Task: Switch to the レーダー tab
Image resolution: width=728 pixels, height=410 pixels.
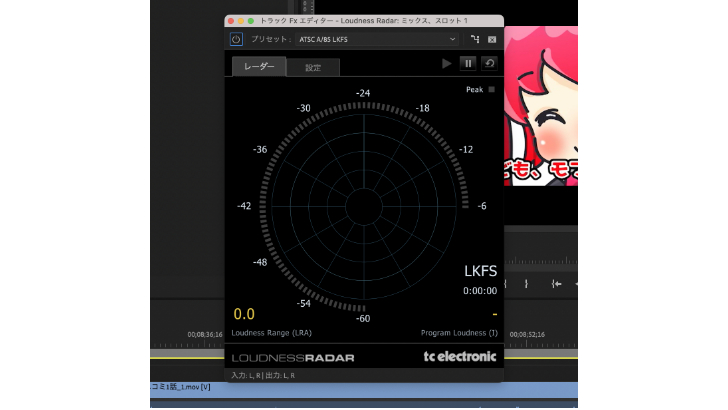Action: pyautogui.click(x=259, y=67)
